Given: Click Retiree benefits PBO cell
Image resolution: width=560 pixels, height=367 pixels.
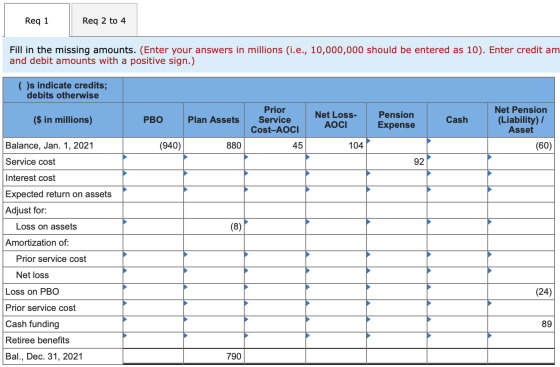Looking at the screenshot, I should tap(153, 340).
